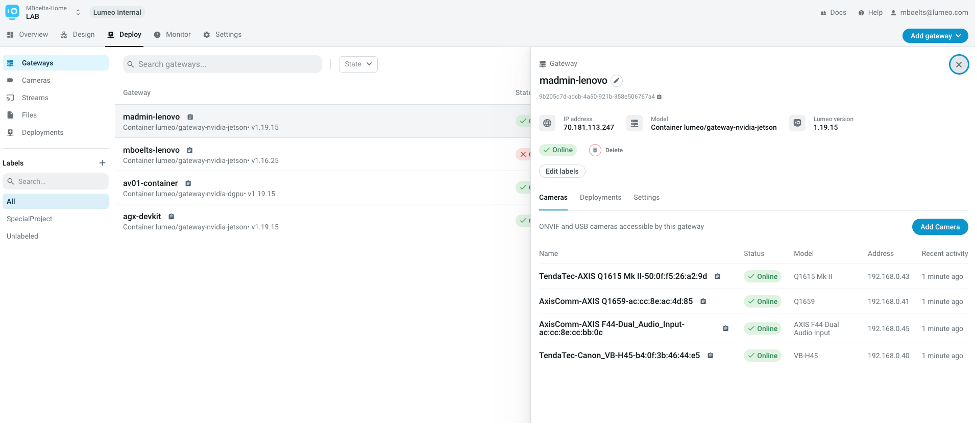Switch to panel Settings tab
The width and height of the screenshot is (977, 424).
[x=646, y=197]
